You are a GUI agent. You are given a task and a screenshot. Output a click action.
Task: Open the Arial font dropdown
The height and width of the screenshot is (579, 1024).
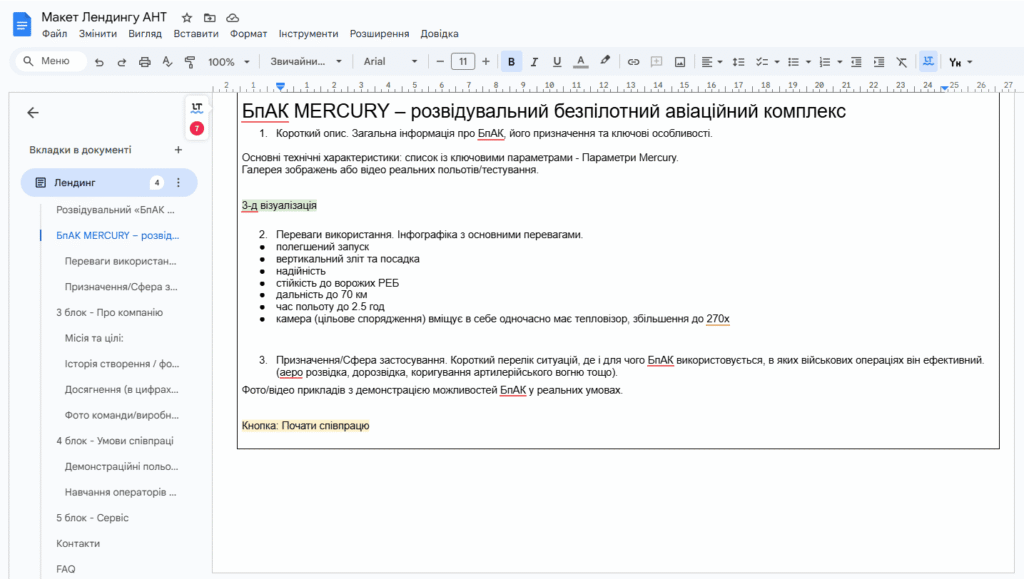(x=391, y=62)
